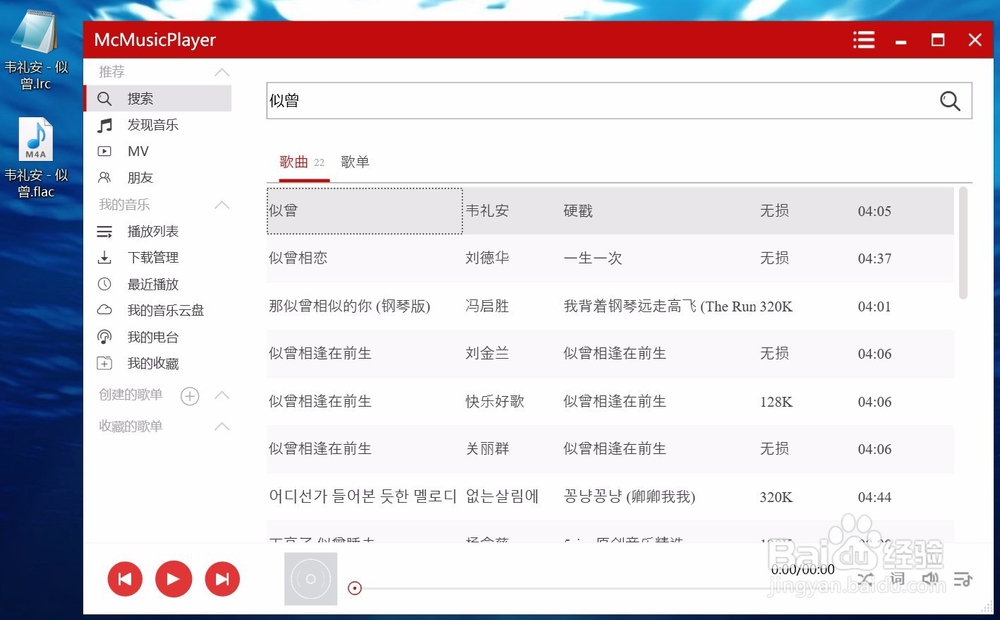Click album name 一生一次
Image resolution: width=1000 pixels, height=620 pixels.
pyautogui.click(x=592, y=258)
